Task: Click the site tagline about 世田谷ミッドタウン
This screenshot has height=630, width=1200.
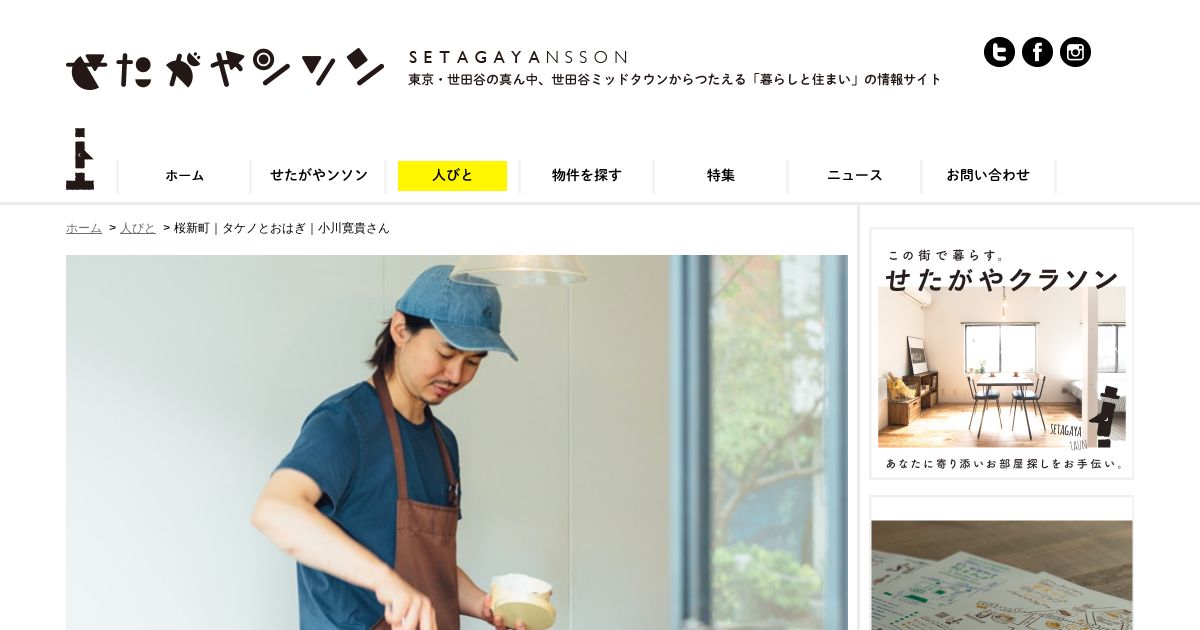Action: (675, 80)
